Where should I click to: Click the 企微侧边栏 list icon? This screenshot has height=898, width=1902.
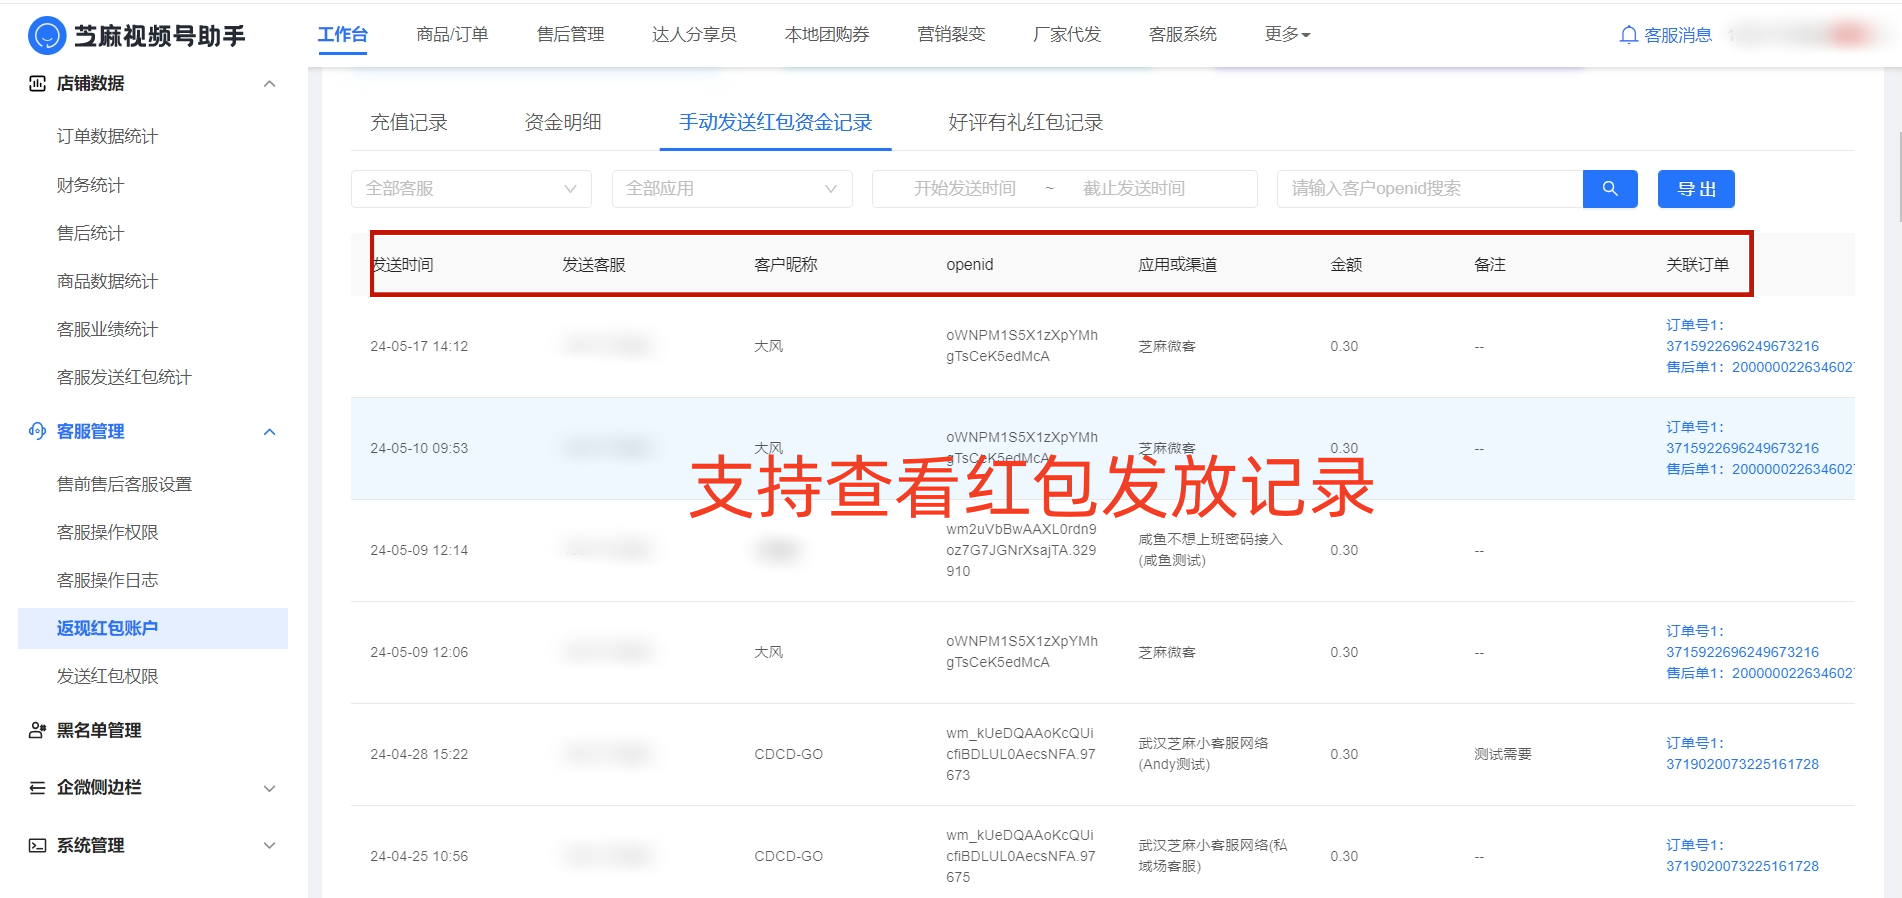click(37, 788)
